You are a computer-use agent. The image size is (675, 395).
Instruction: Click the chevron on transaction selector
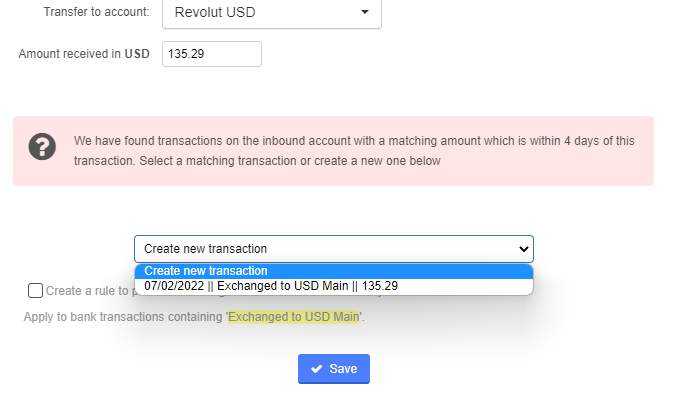tap(523, 249)
